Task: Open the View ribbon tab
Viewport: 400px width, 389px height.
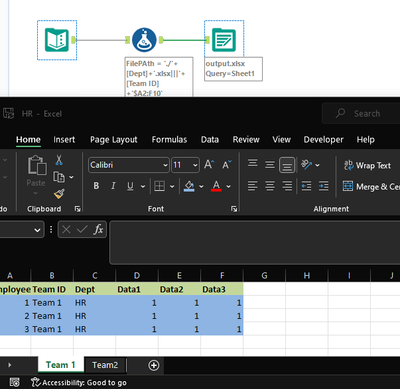Action: (x=281, y=140)
